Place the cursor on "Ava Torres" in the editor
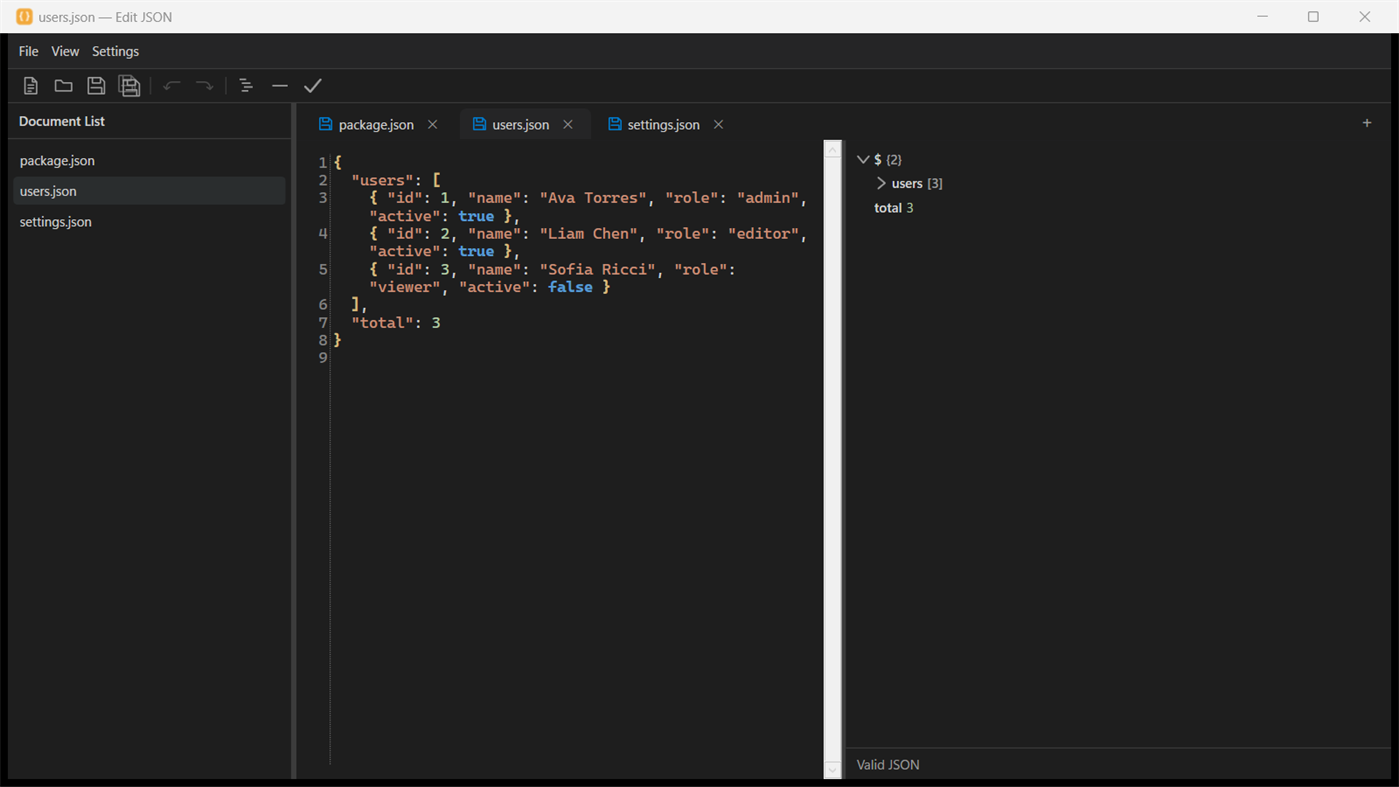Image resolution: width=1399 pixels, height=787 pixels. (x=594, y=198)
